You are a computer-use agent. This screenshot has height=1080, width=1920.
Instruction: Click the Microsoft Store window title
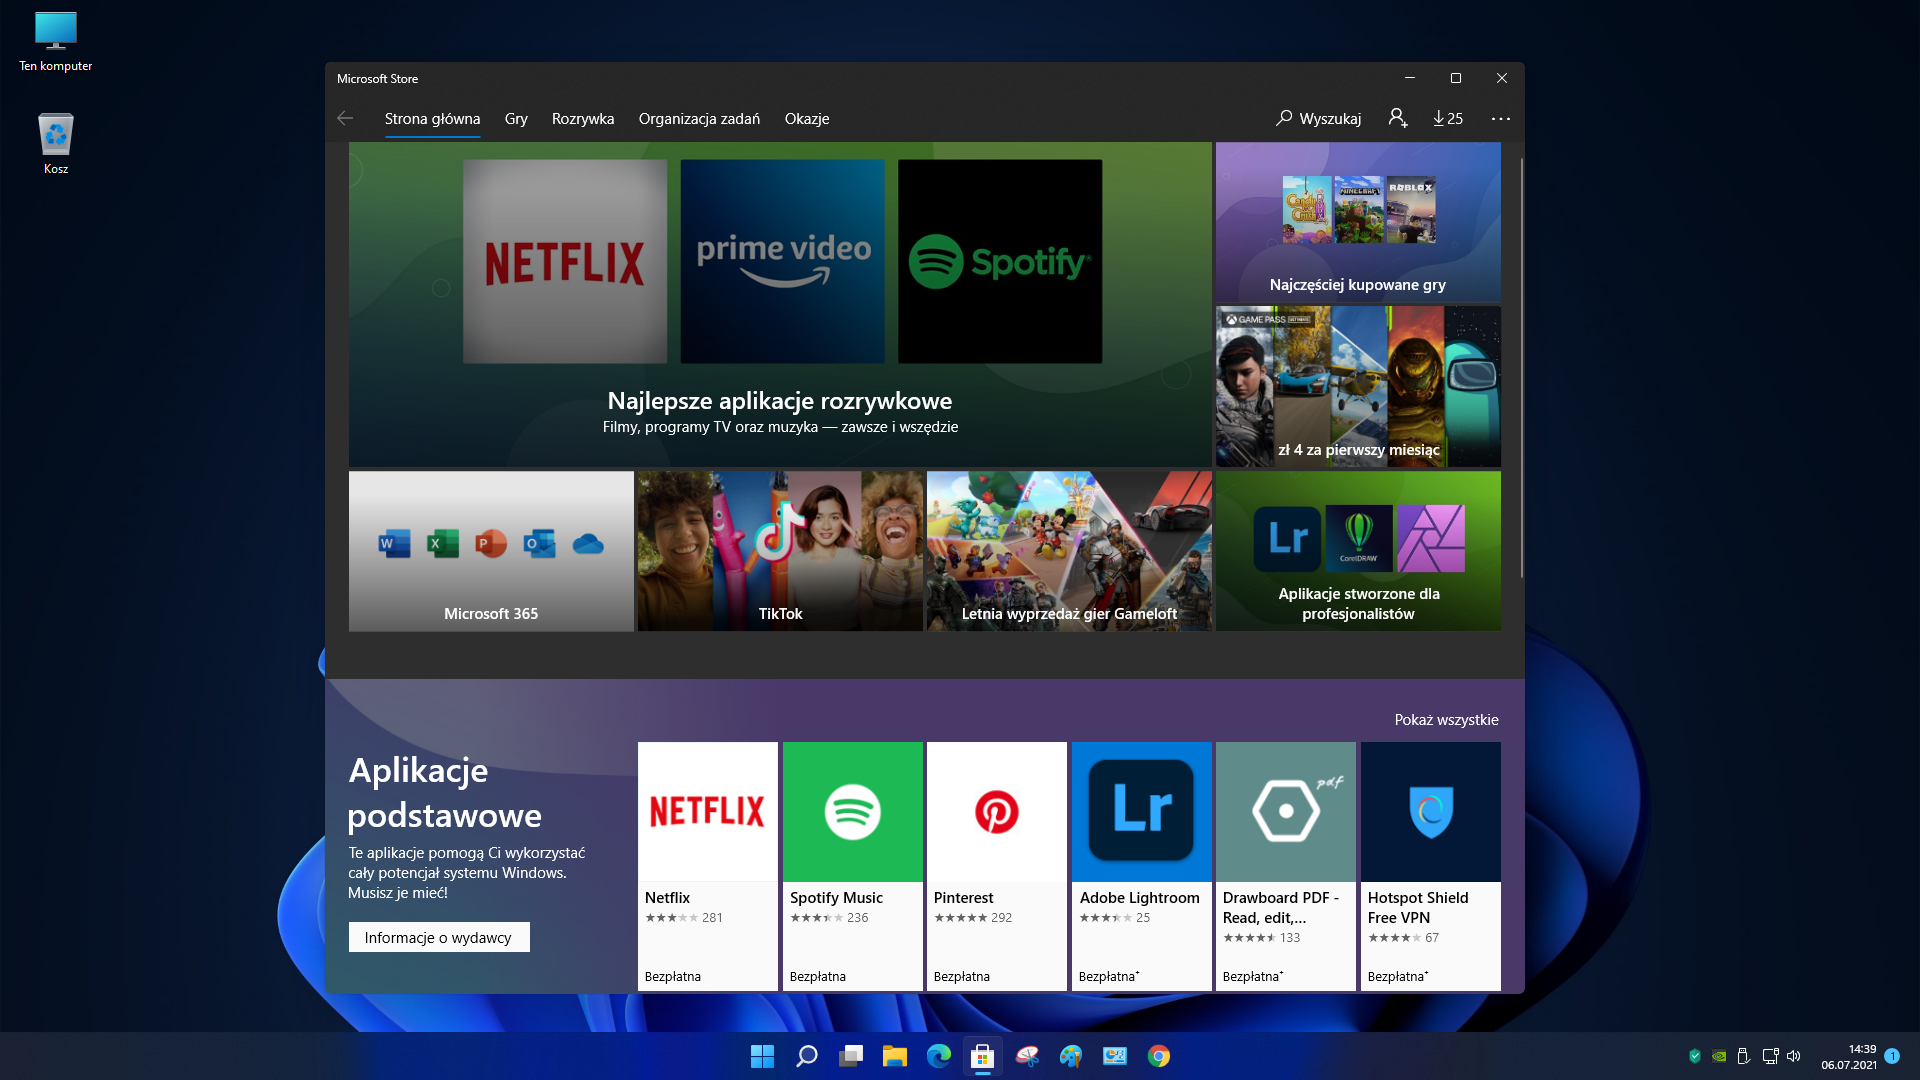point(377,78)
